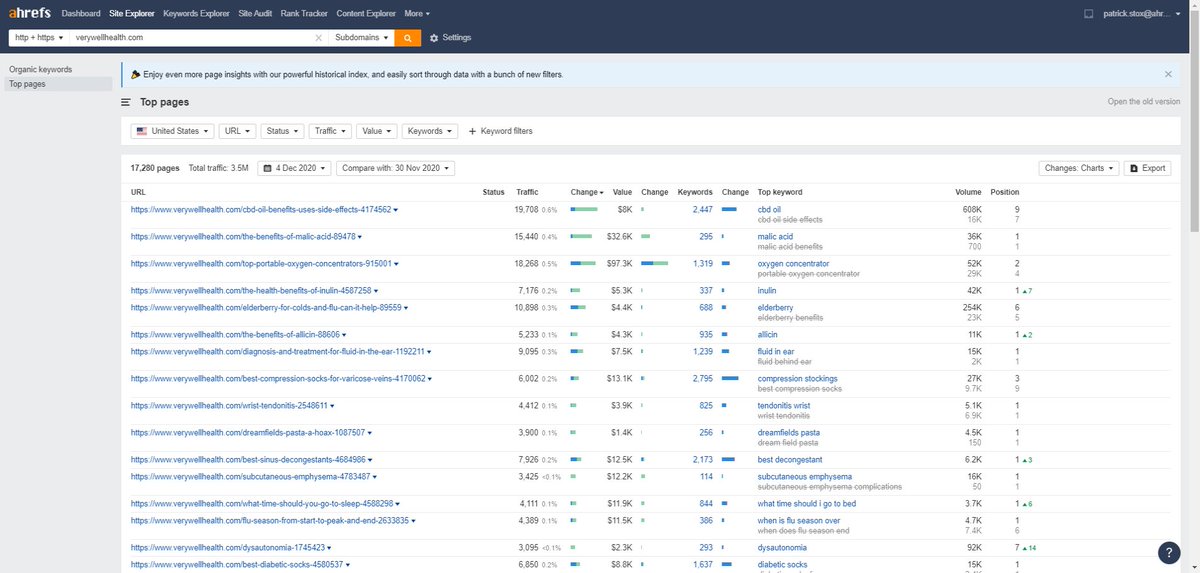Click 'inulin' top keyword
The width and height of the screenshot is (1200, 573).
coord(768,290)
